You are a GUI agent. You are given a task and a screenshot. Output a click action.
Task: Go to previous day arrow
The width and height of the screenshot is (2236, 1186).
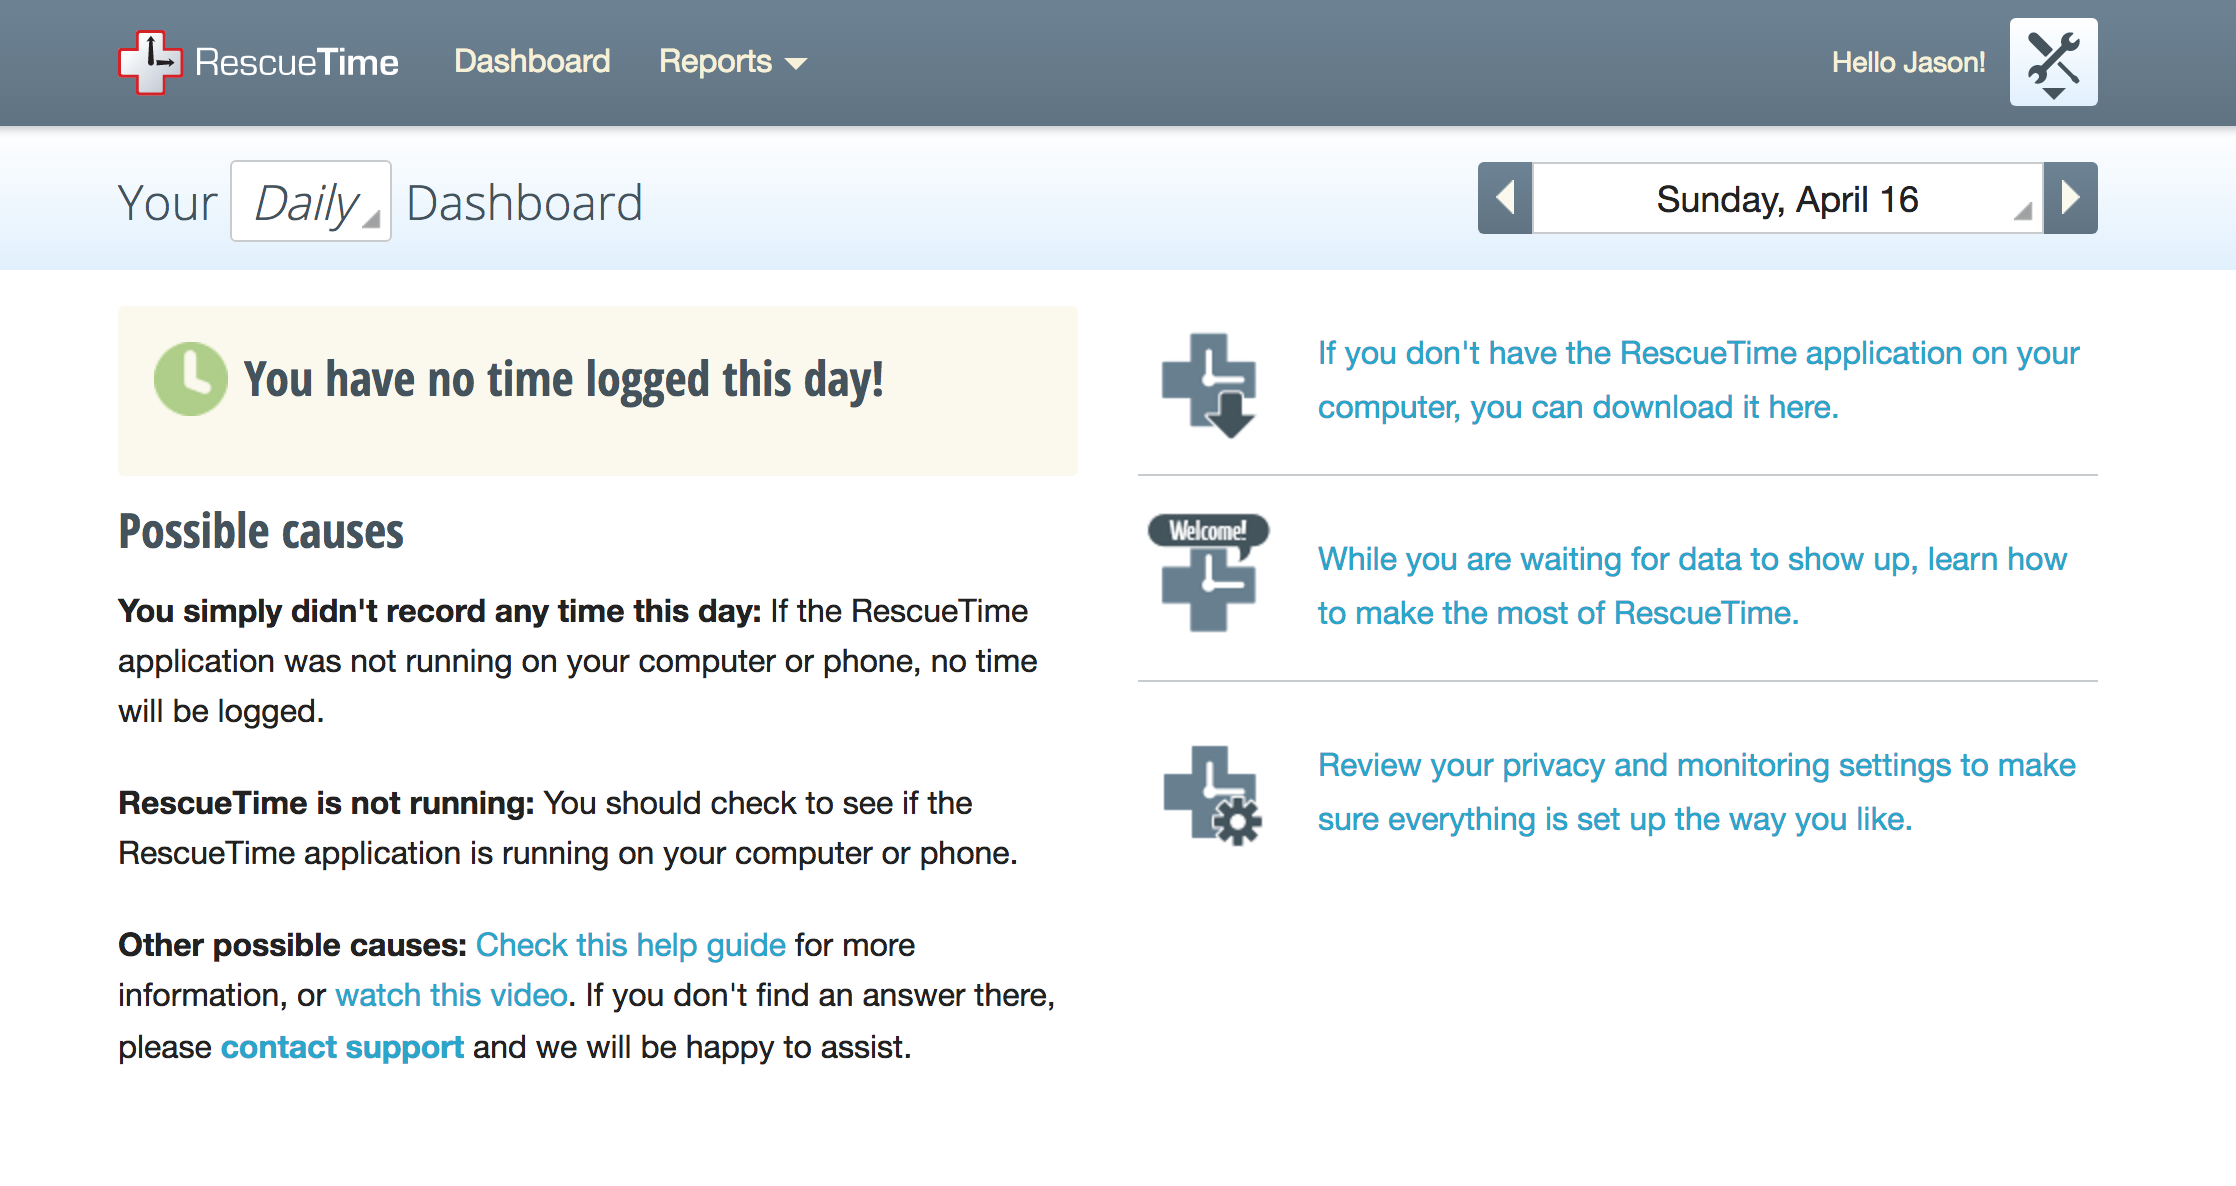[x=1505, y=198]
